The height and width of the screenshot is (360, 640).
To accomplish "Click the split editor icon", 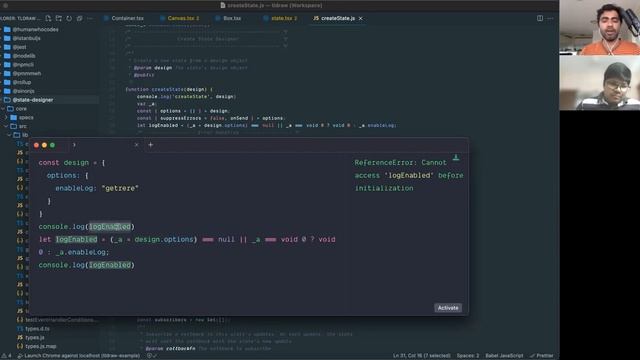I will point(540,18).
